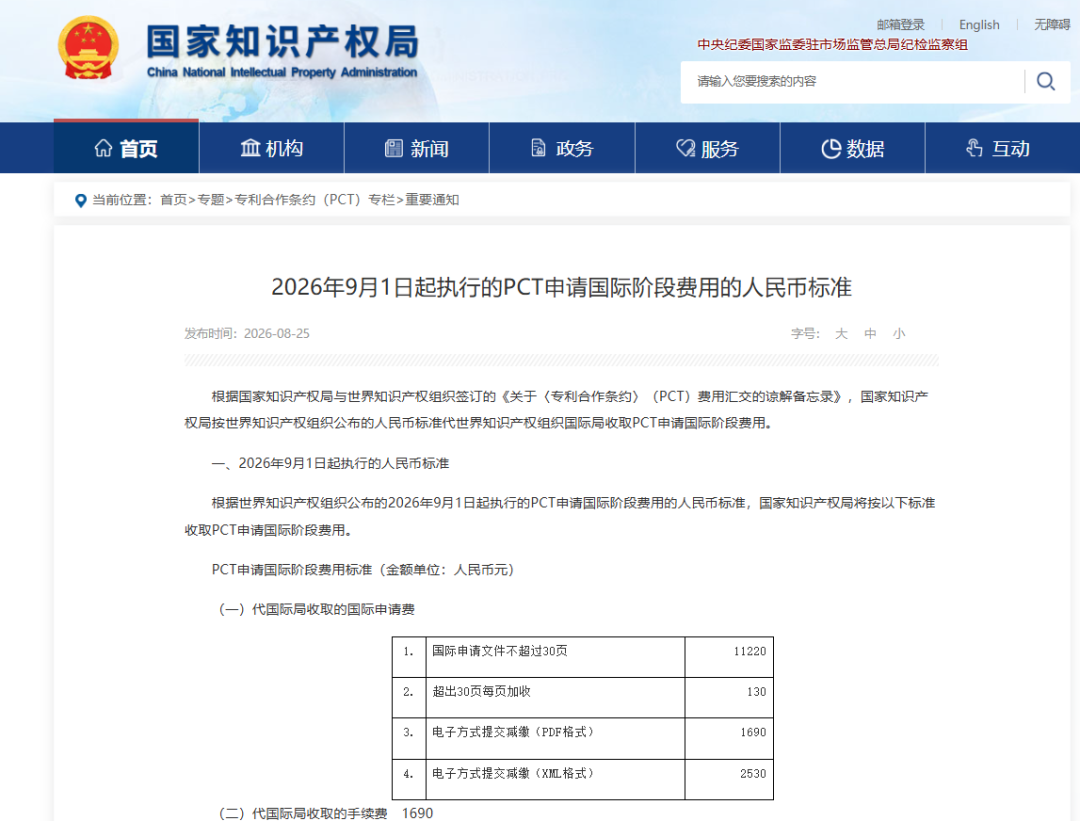Select the 数据 navigation tab
The image size is (1080, 821).
pyautogui.click(x=853, y=147)
